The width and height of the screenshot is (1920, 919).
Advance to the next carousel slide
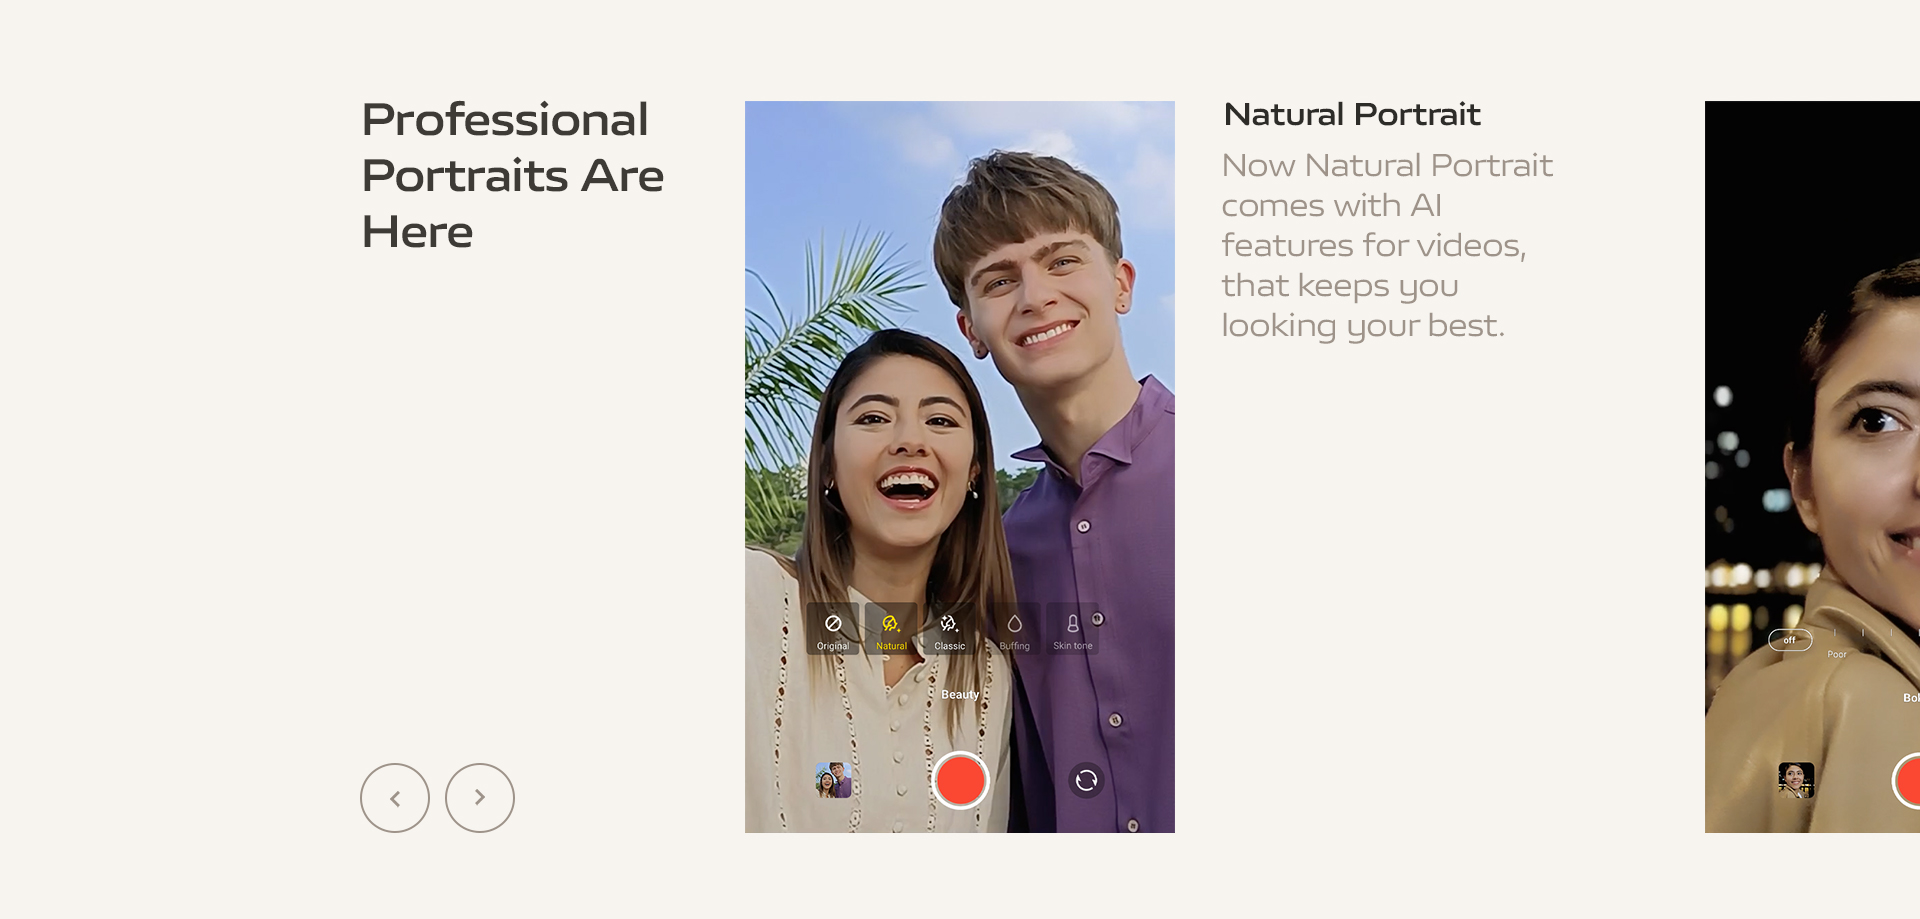480,798
